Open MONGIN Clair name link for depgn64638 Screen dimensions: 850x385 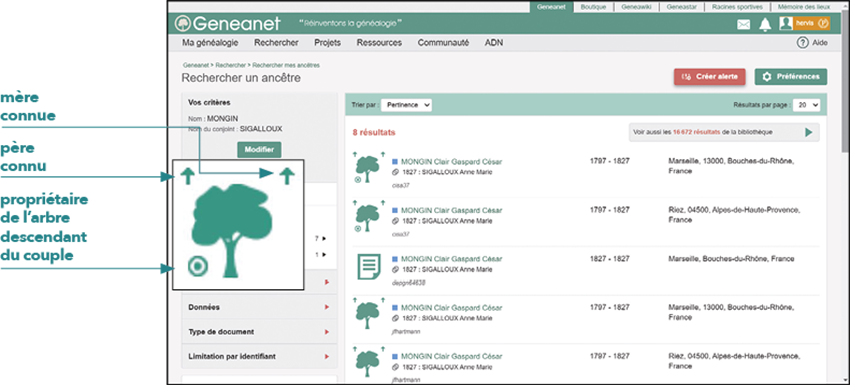(452, 259)
